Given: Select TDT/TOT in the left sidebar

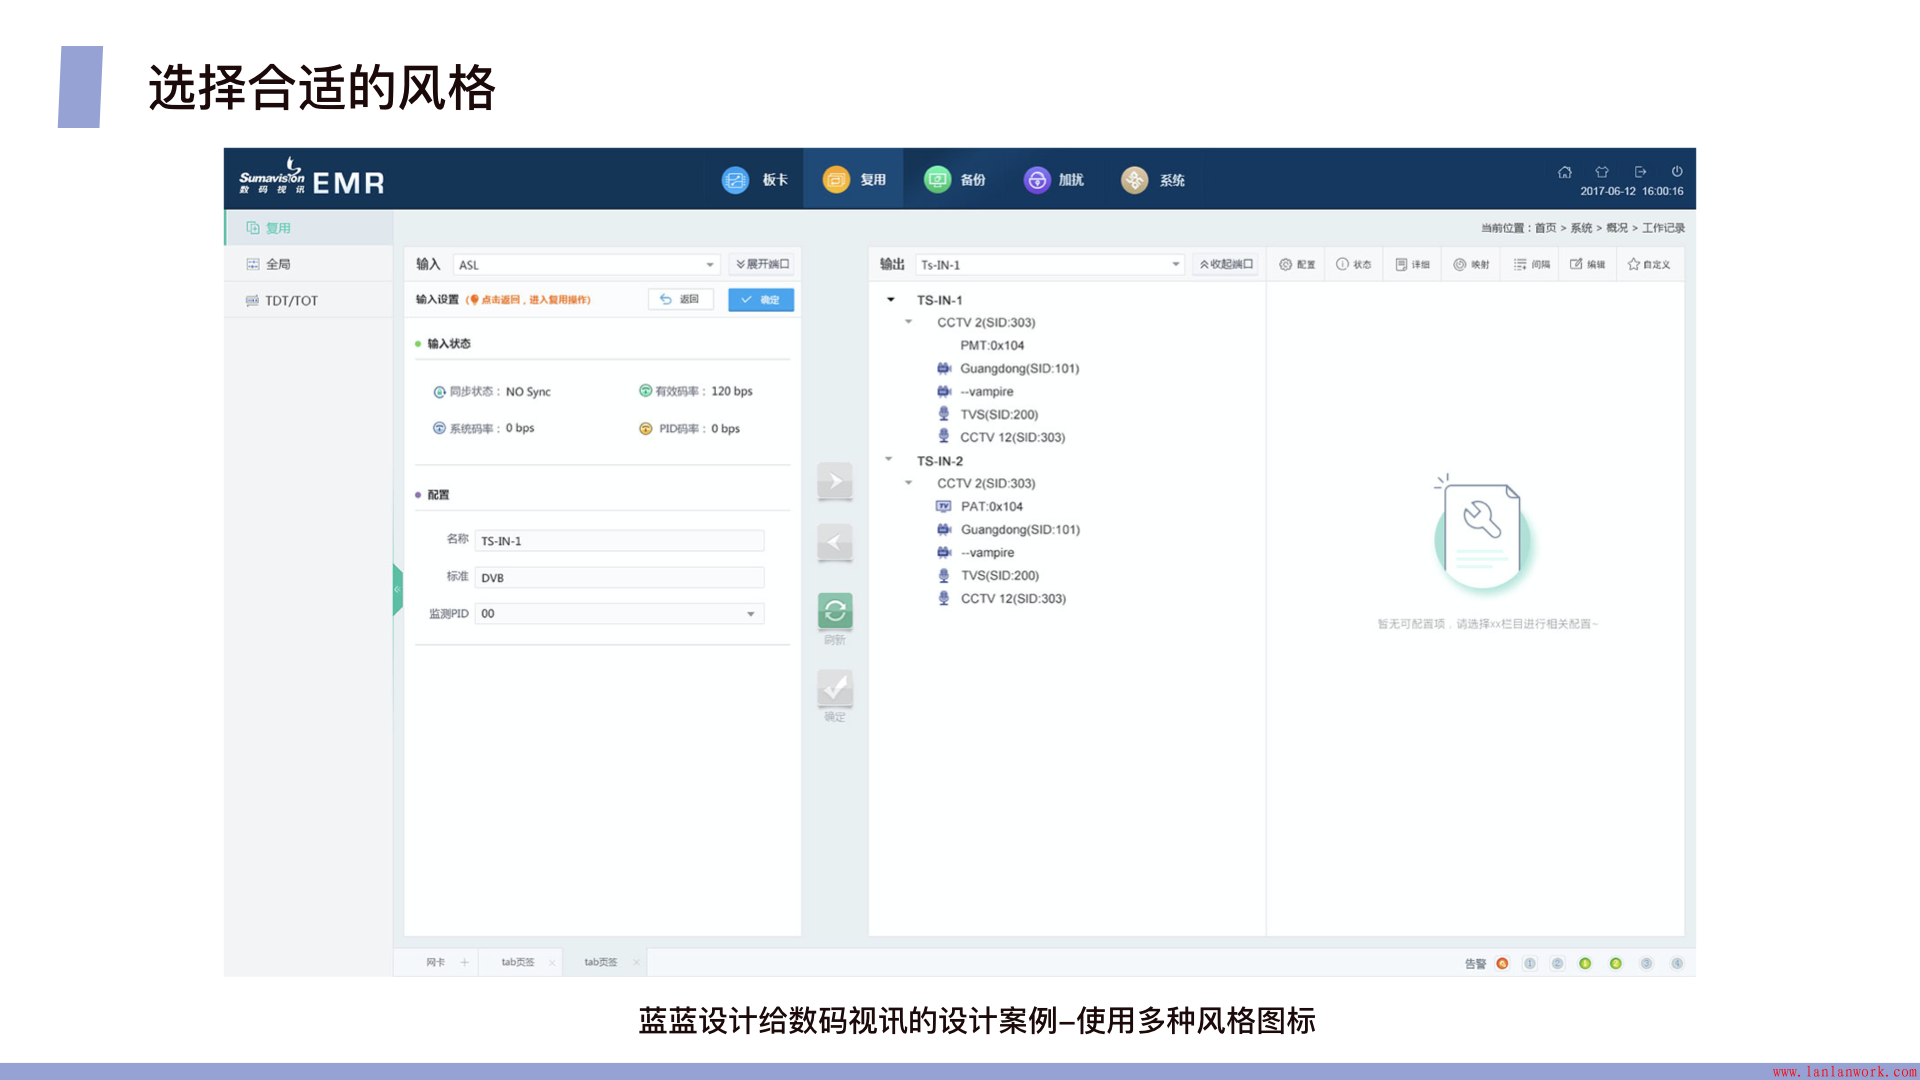Looking at the screenshot, I should 291,300.
